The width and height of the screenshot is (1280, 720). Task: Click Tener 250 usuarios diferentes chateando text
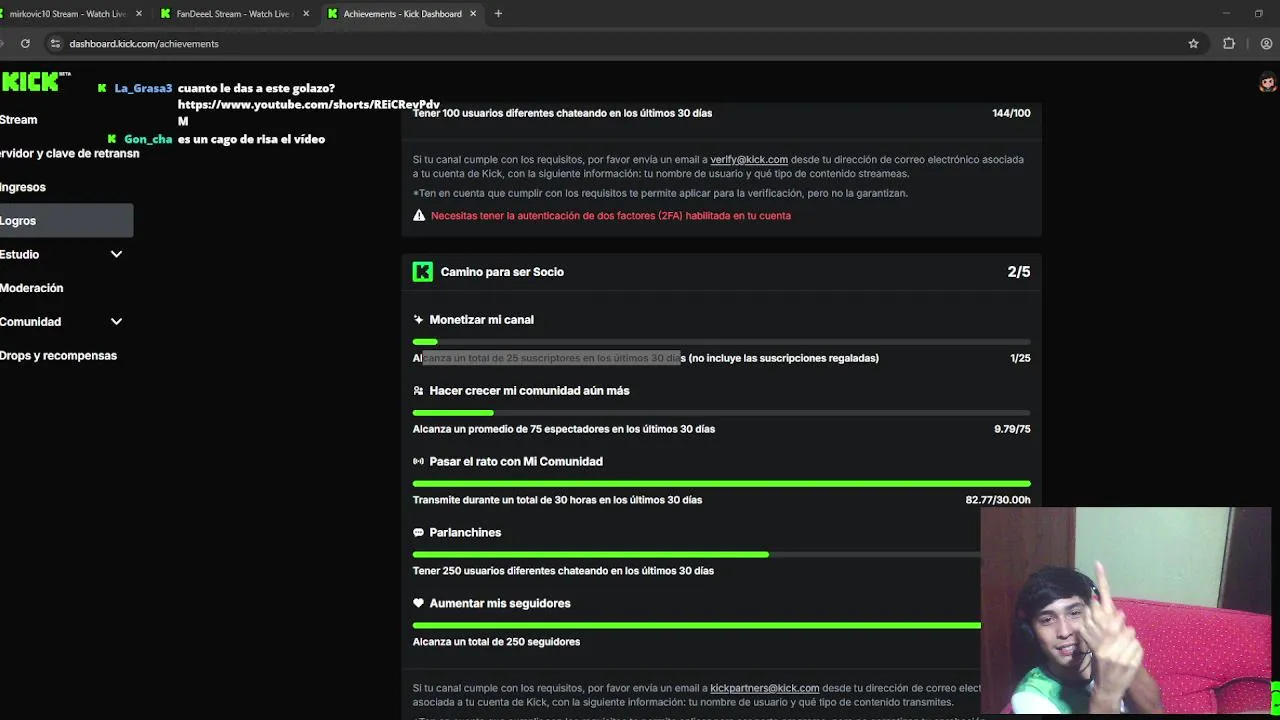pos(563,571)
